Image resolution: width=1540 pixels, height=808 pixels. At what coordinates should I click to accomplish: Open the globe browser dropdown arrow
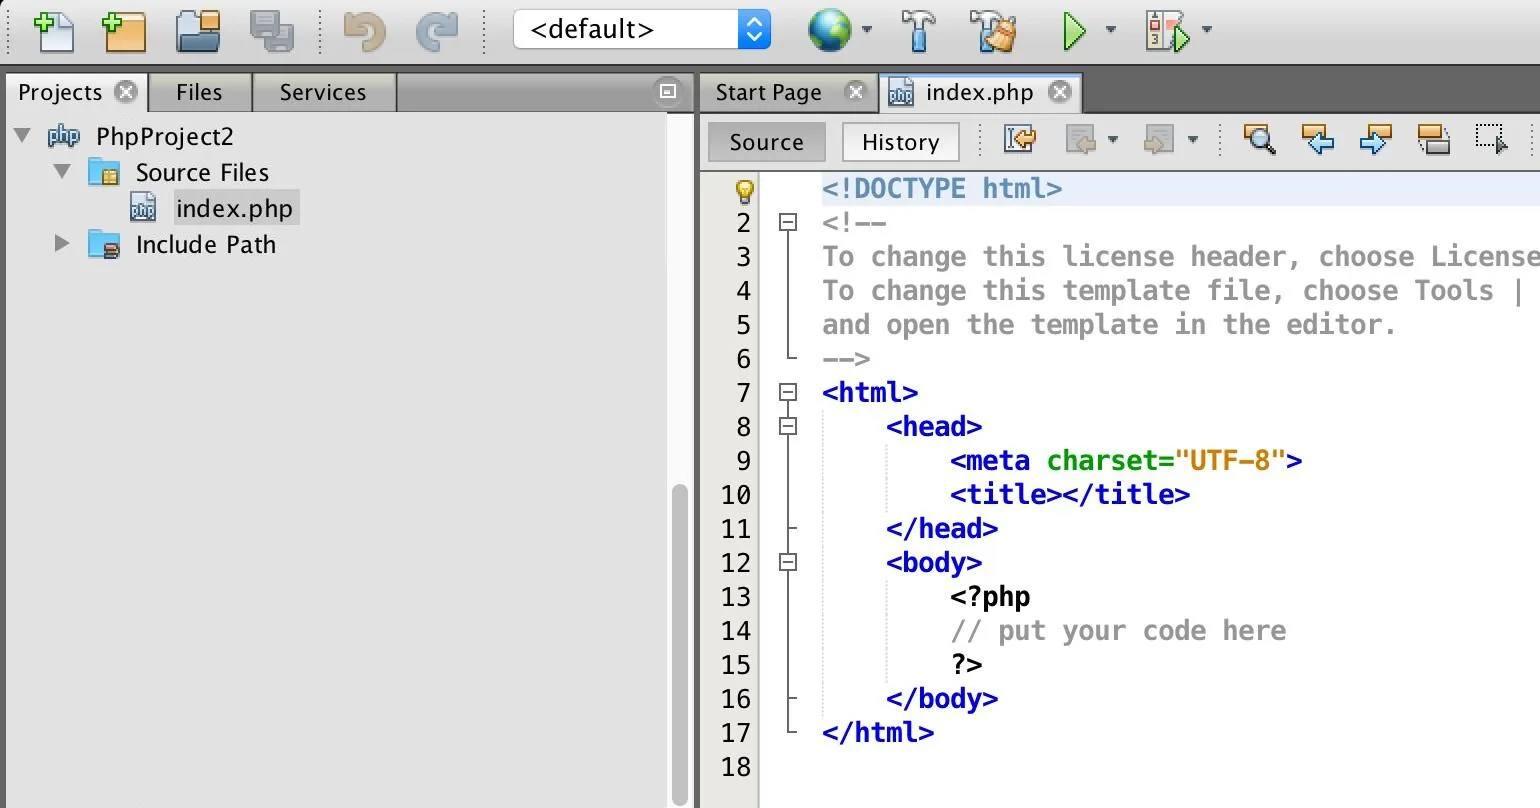pos(866,30)
